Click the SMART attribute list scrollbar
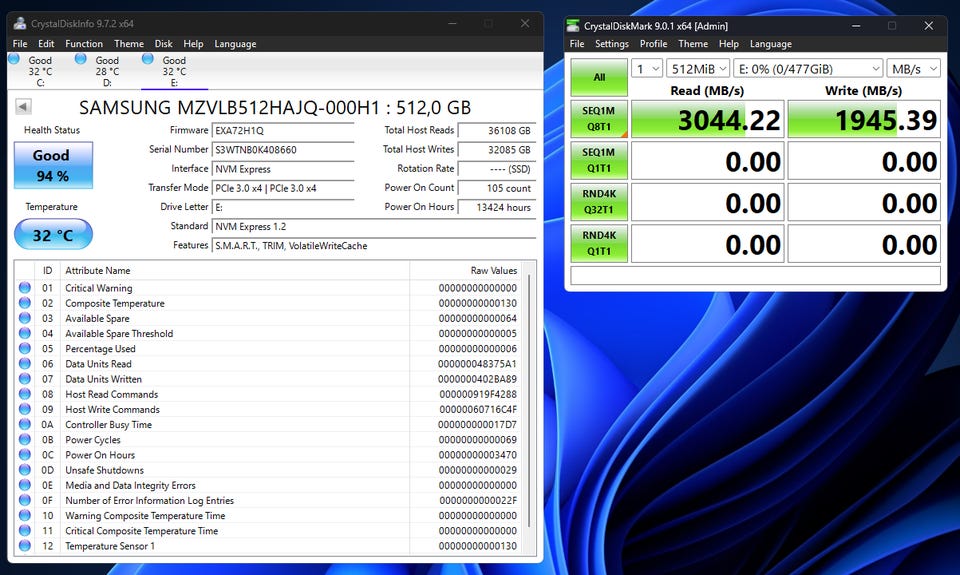 pos(530,401)
